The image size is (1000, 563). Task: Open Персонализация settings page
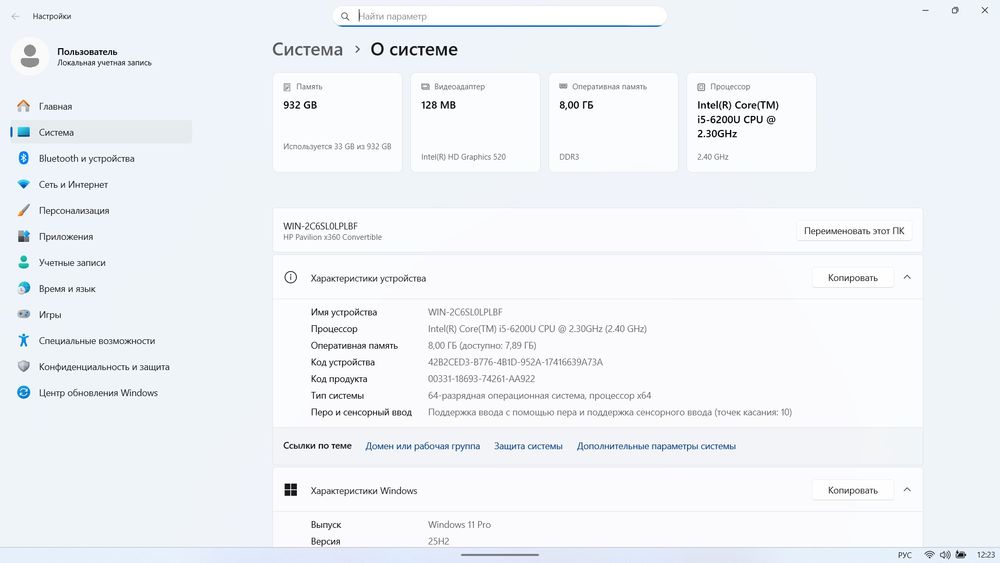coord(101,210)
